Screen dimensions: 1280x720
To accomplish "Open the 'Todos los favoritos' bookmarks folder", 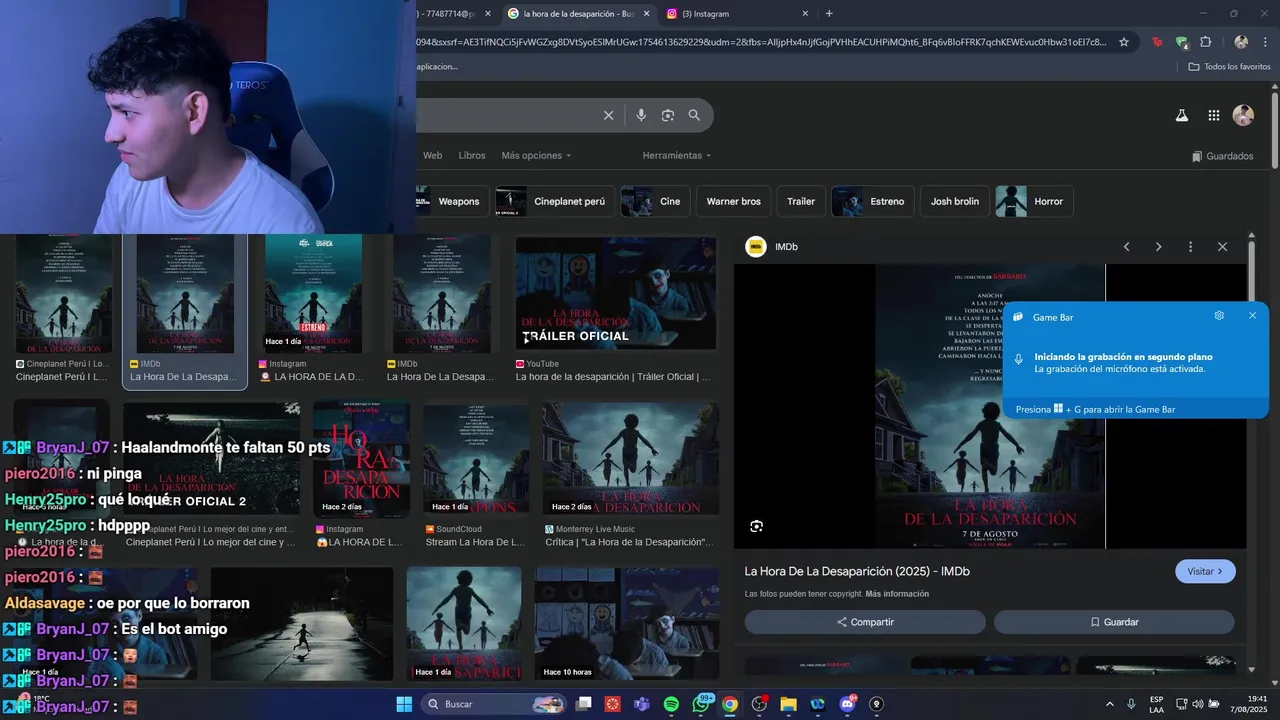I will pos(1229,66).
